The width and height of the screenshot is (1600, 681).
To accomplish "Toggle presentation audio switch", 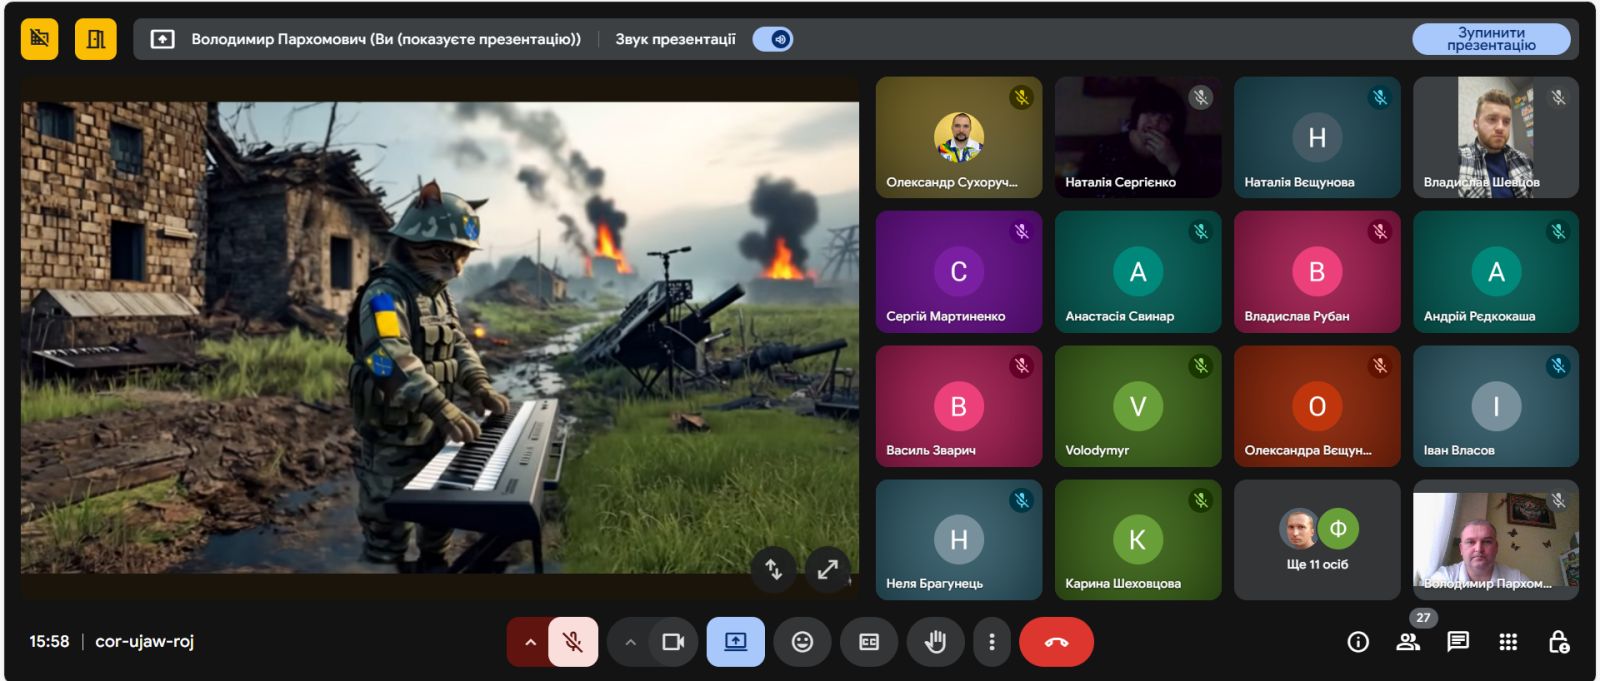I will tap(773, 39).
